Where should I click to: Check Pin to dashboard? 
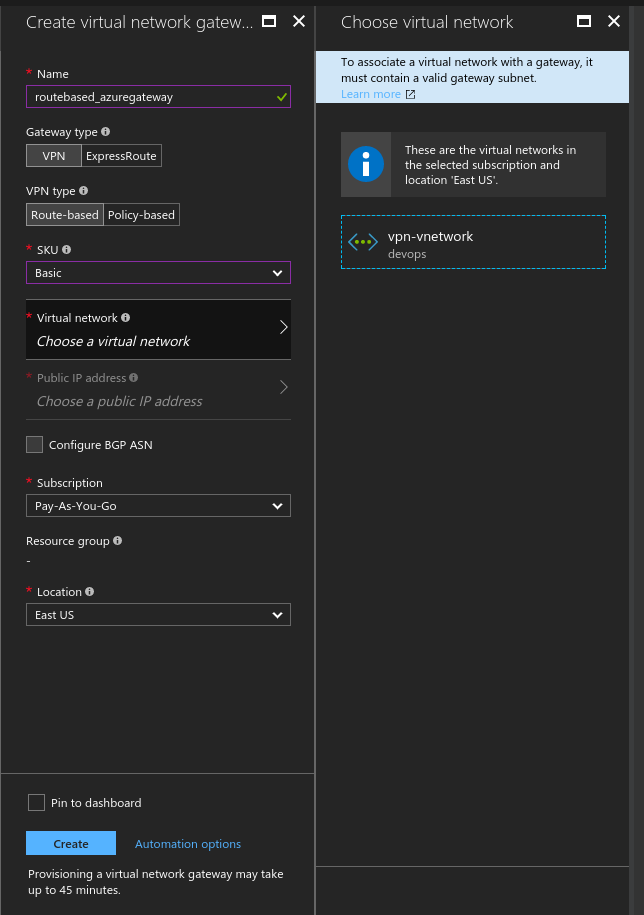[x=36, y=802]
